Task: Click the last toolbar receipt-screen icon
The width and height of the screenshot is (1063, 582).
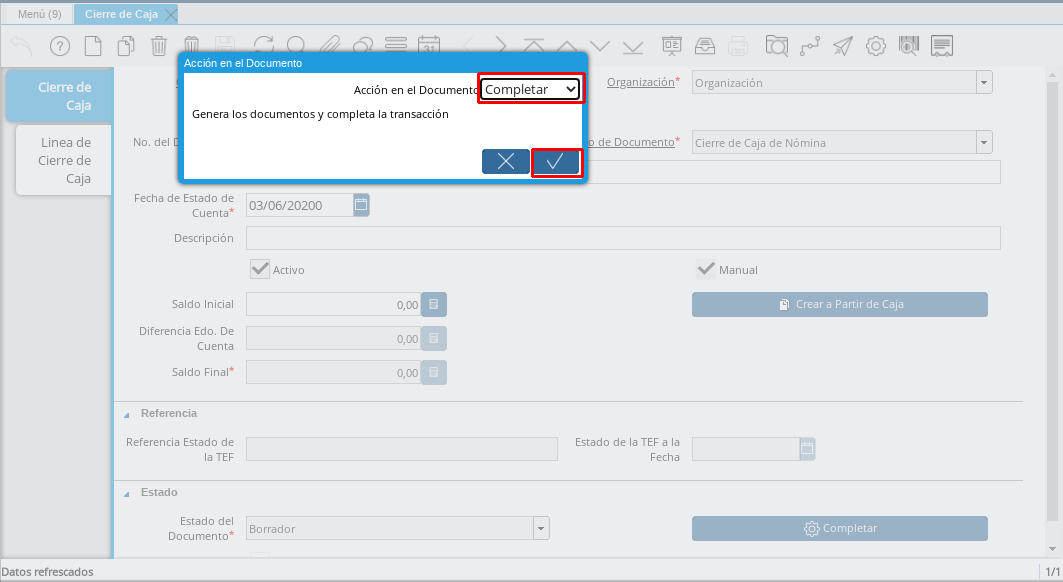Action: pos(942,46)
